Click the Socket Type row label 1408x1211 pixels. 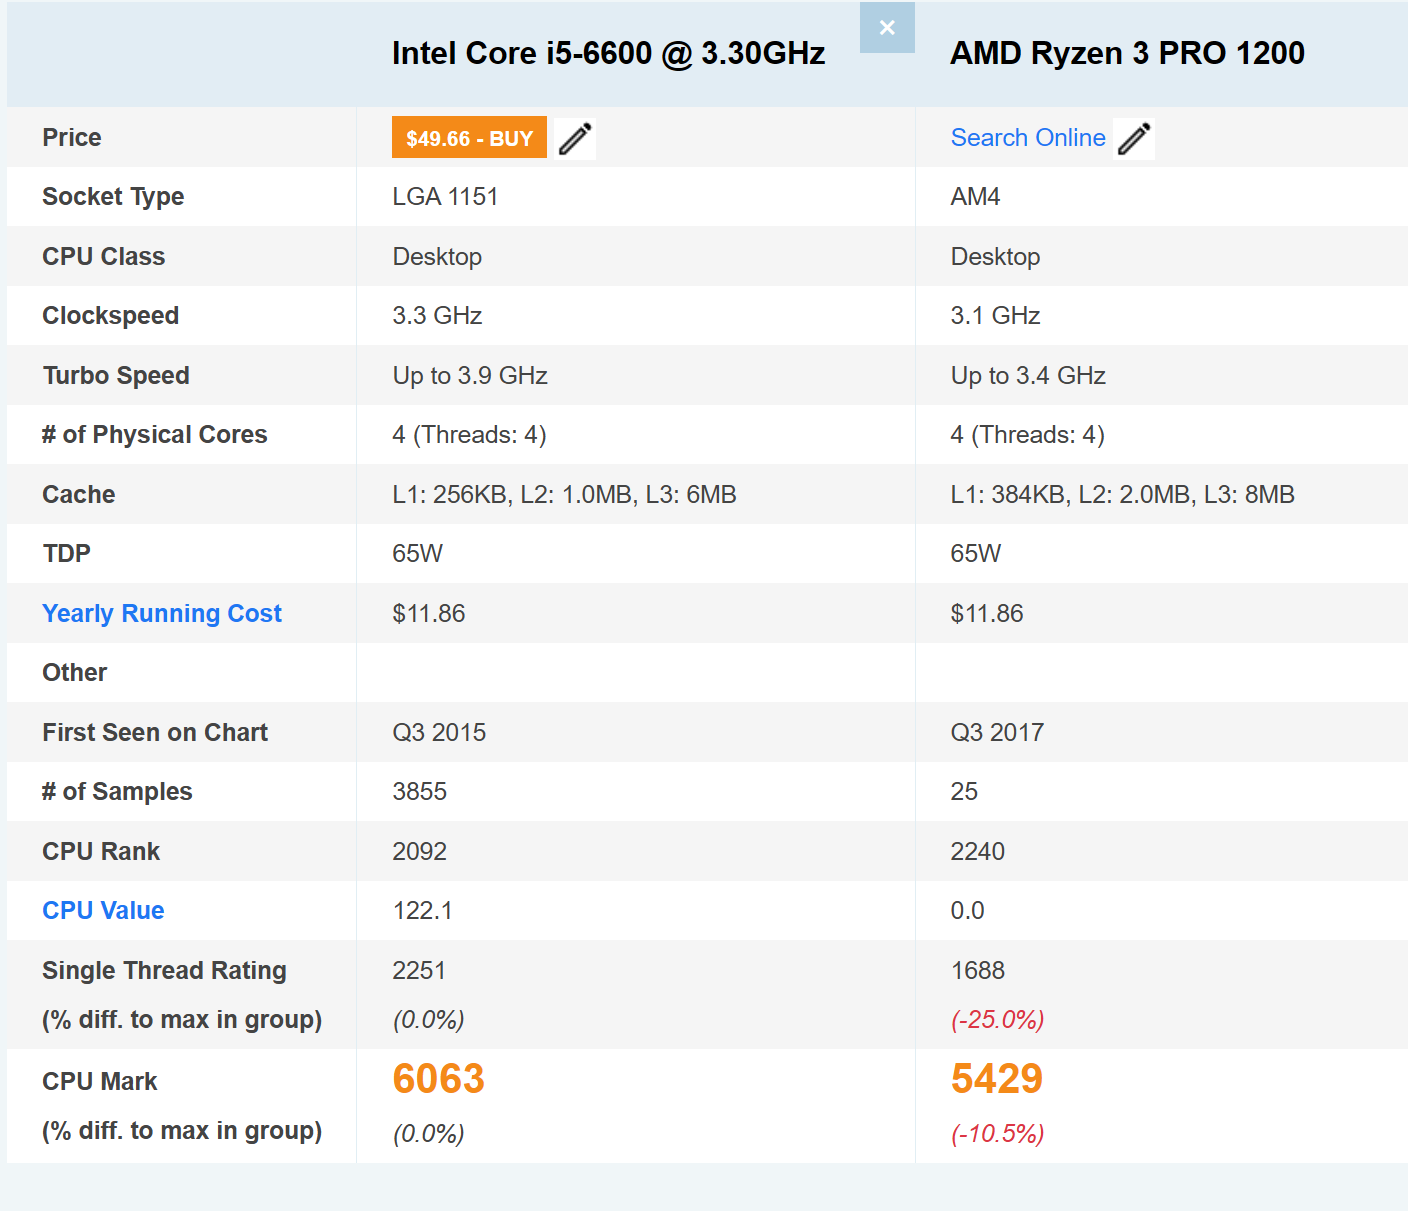113,197
